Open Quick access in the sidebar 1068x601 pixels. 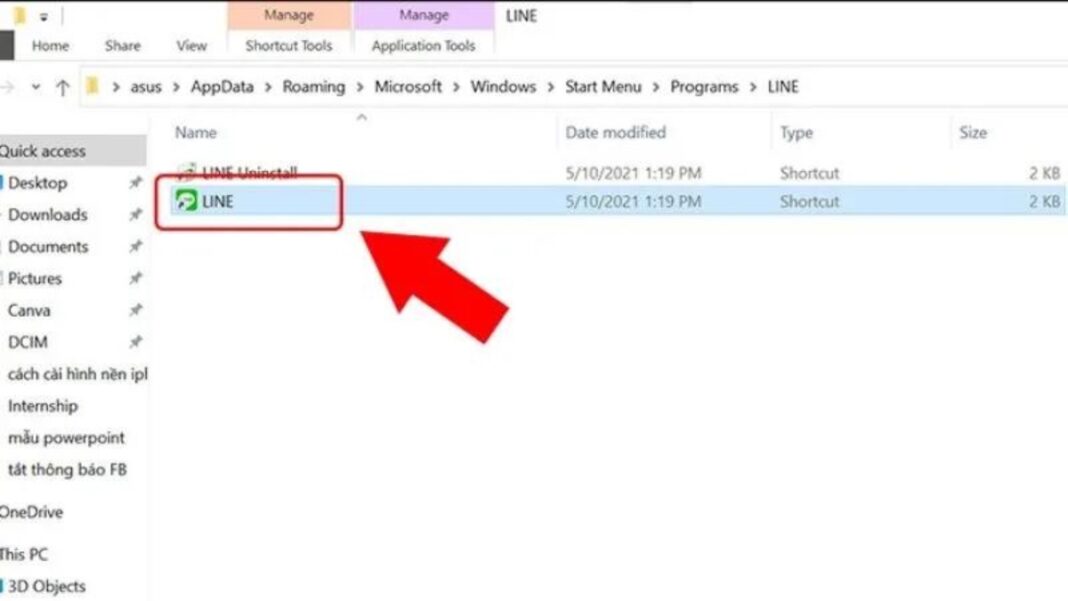click(43, 151)
